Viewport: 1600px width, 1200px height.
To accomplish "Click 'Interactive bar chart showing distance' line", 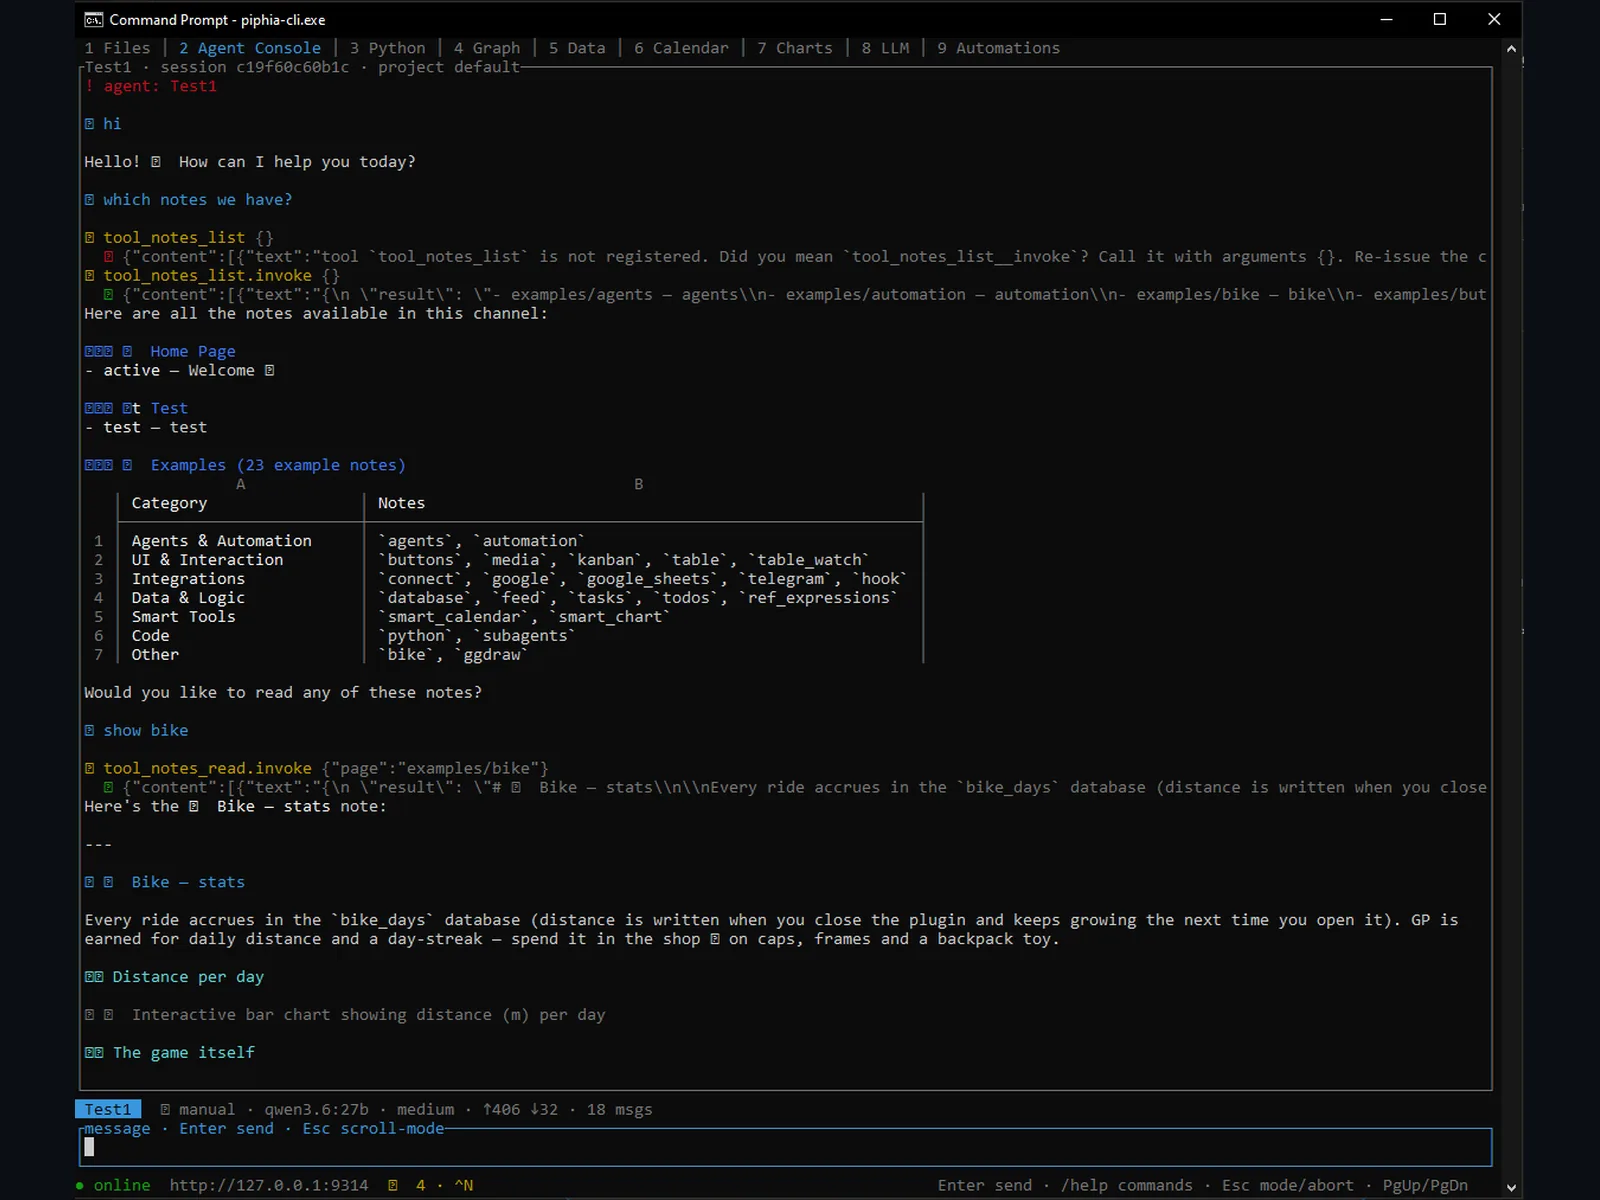I will [368, 1015].
